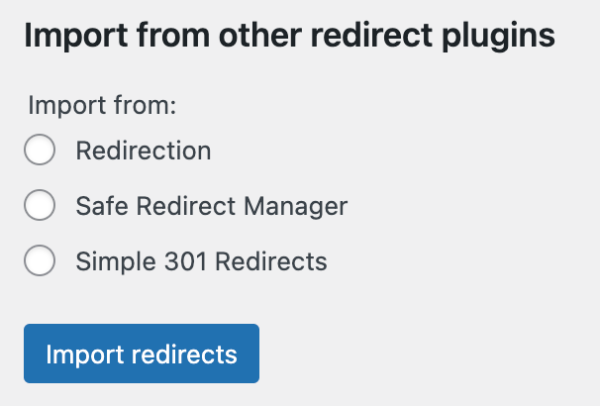Pick the Redirection plugin circle

click(40, 152)
